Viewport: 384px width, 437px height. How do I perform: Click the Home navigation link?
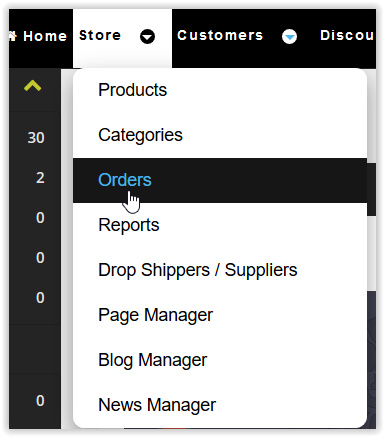point(45,36)
